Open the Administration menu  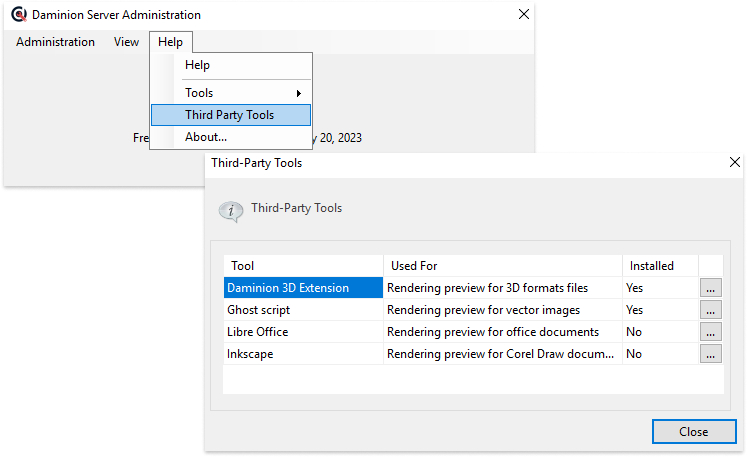55,42
